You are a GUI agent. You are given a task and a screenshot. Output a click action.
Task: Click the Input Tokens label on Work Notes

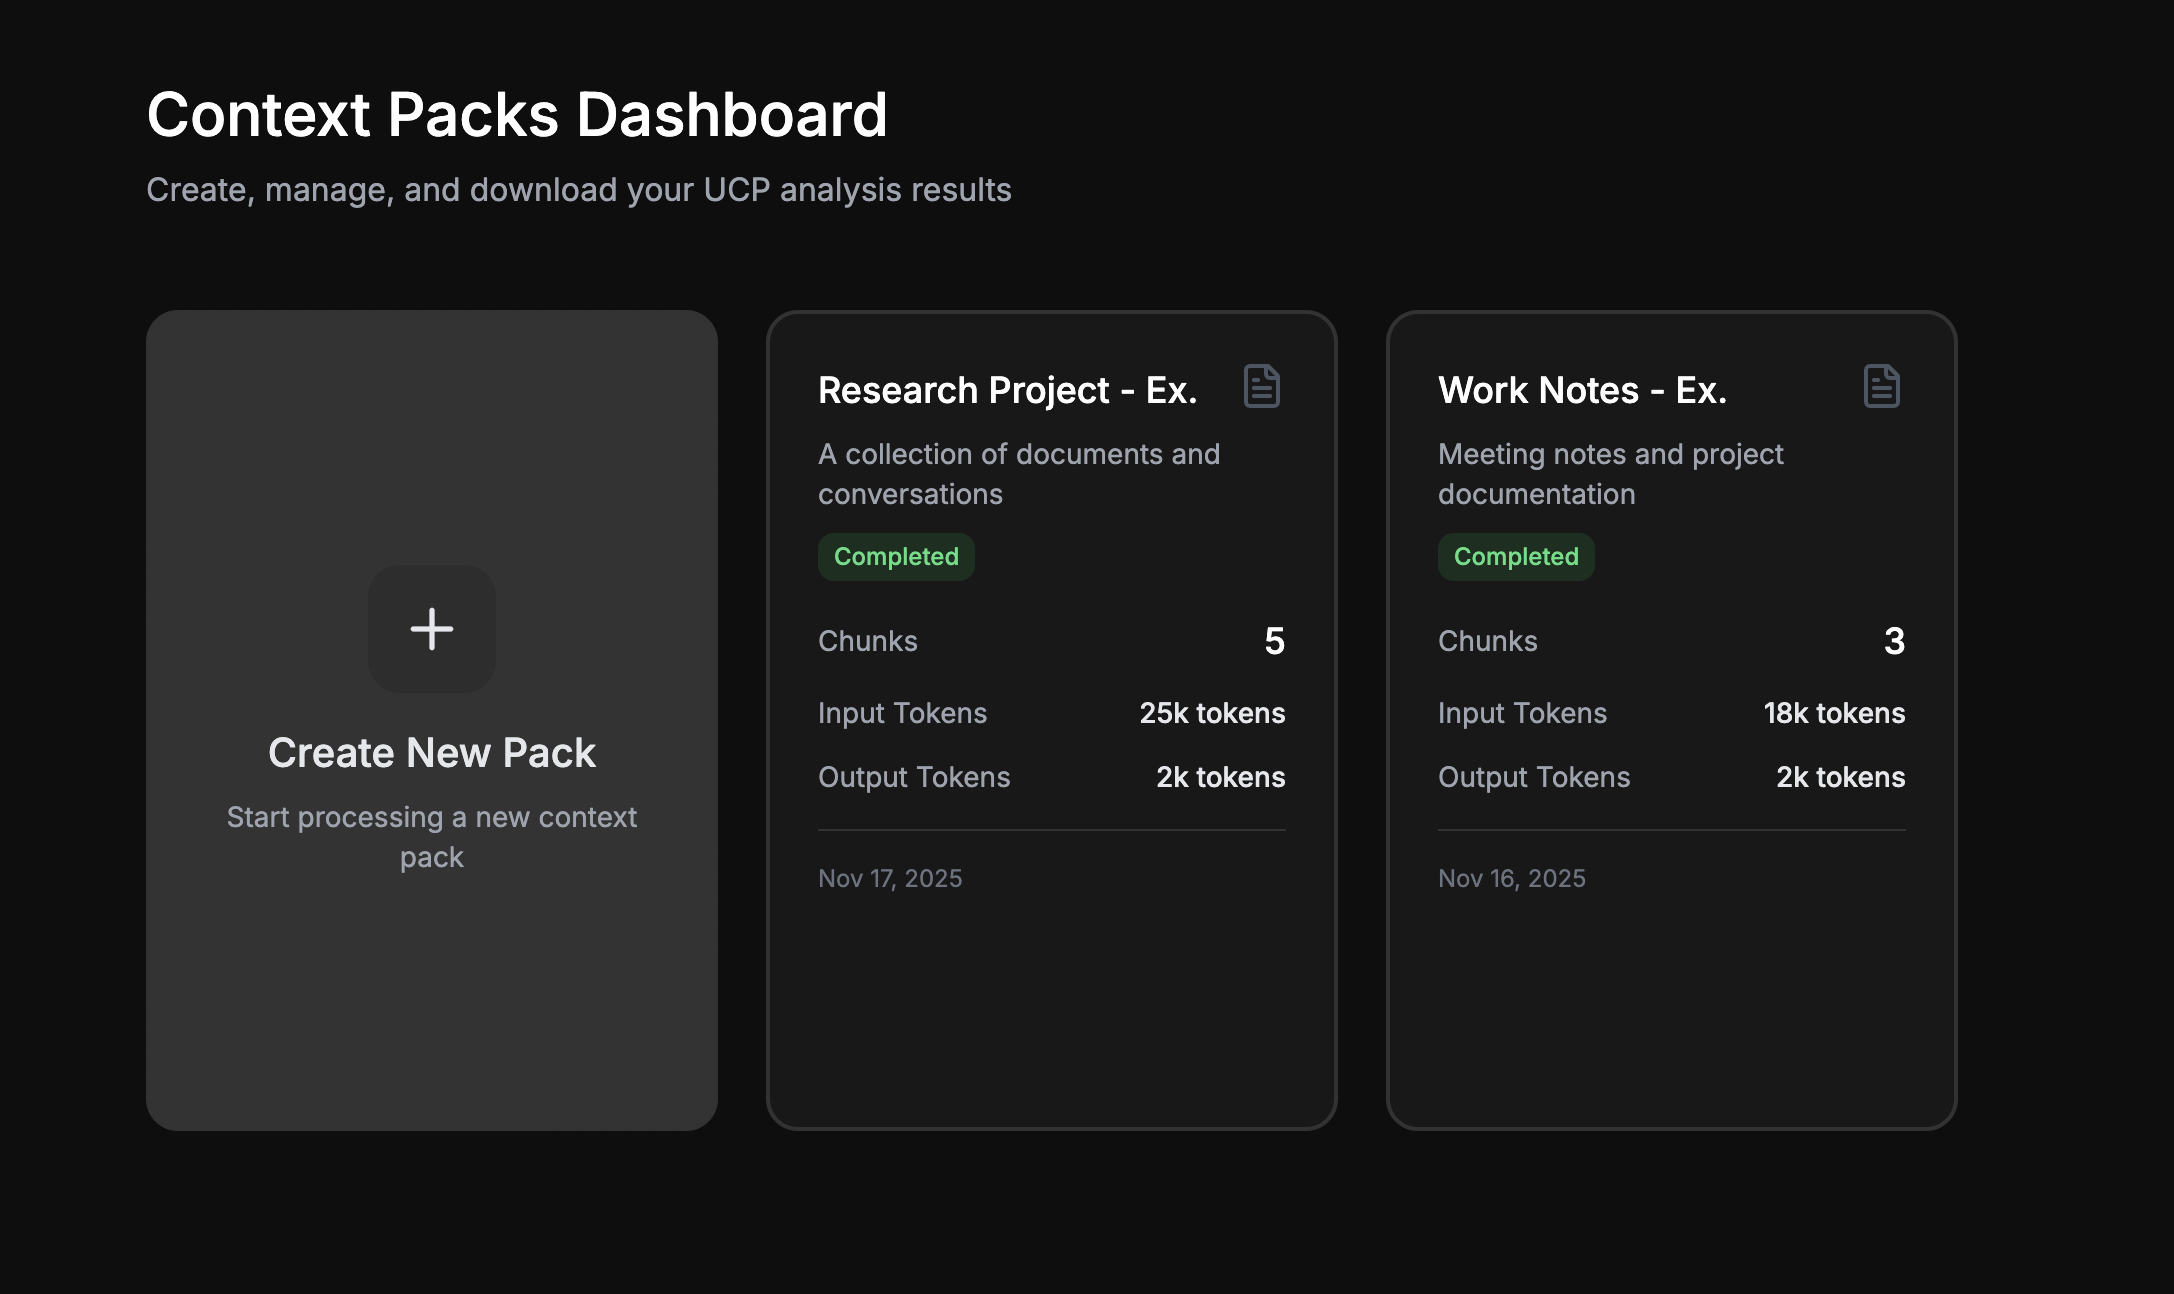(1522, 712)
